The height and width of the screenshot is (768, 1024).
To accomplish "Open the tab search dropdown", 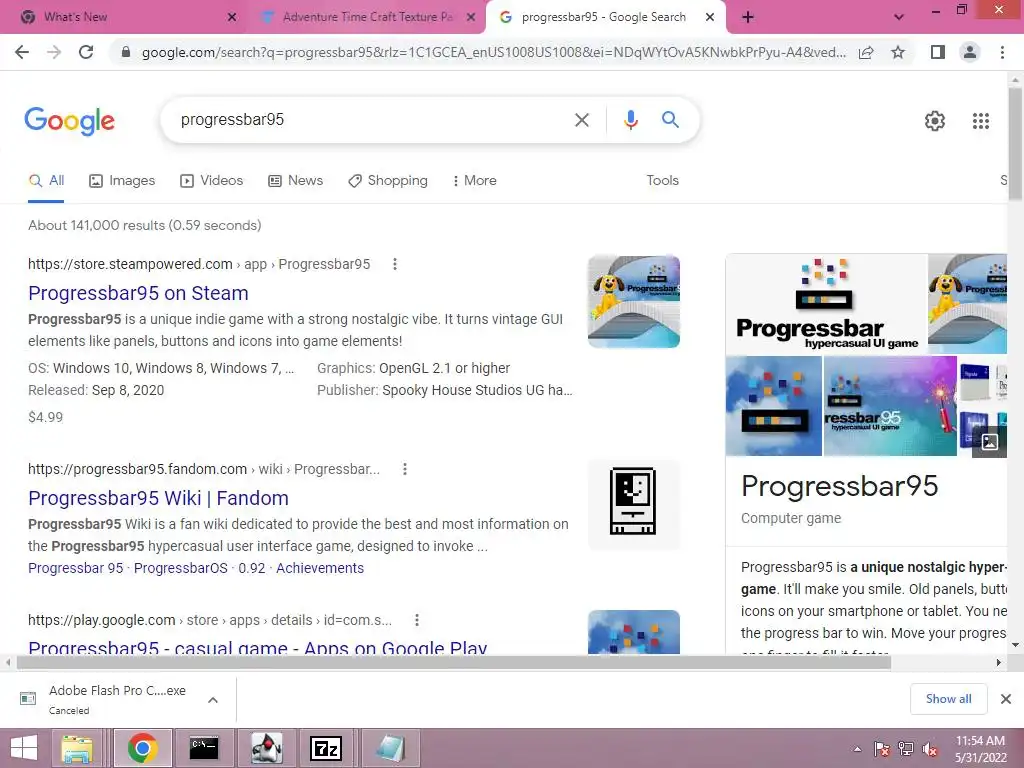I will click(899, 17).
